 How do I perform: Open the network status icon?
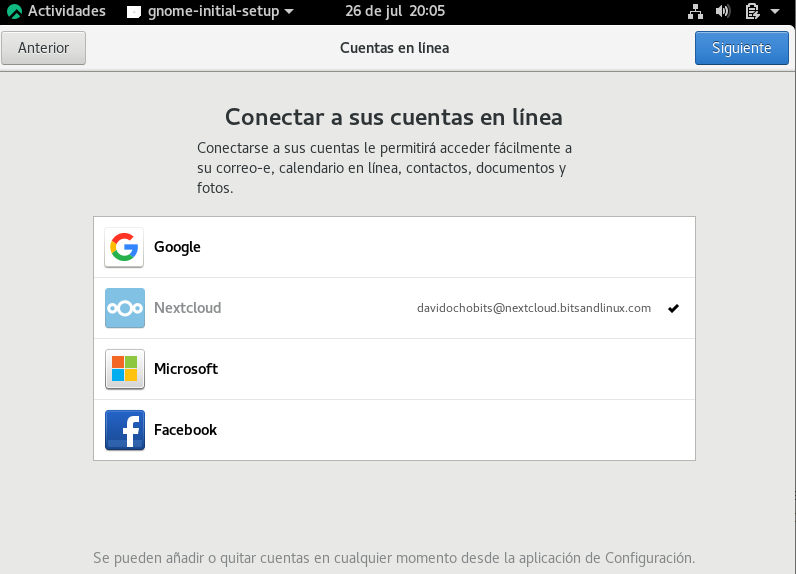[695, 11]
